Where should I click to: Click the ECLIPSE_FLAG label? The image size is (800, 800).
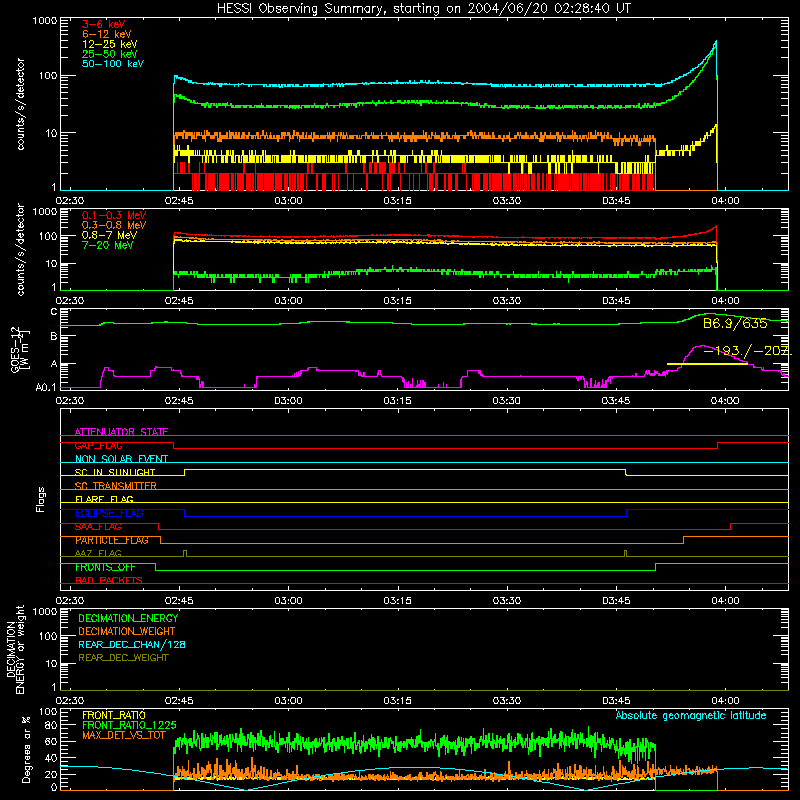109,513
